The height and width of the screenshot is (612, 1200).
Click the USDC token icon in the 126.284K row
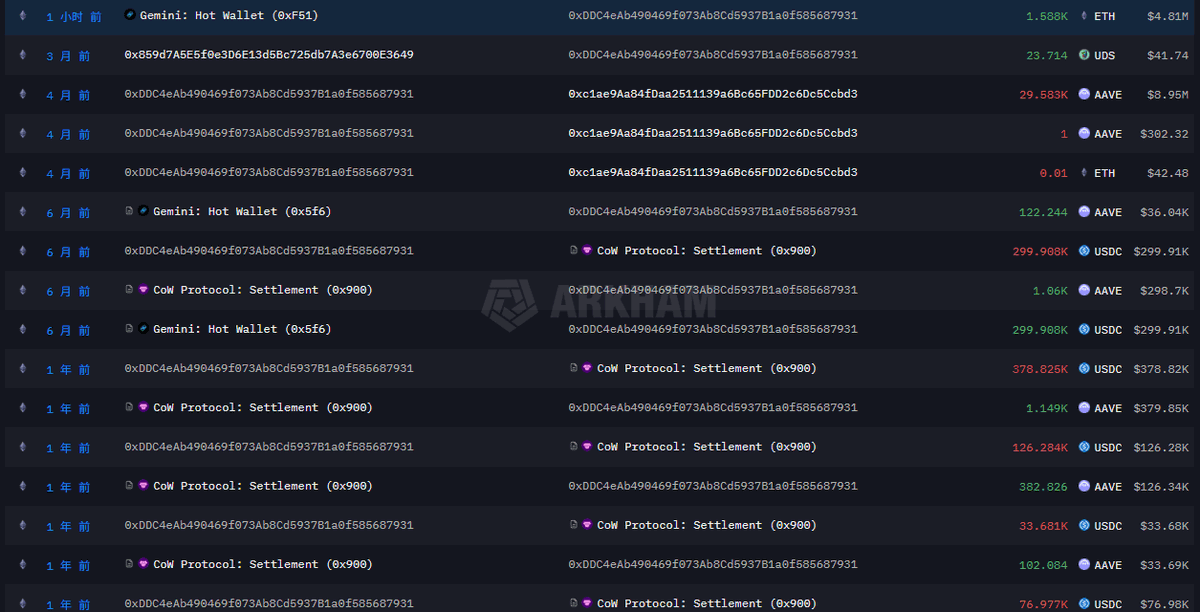coord(1084,447)
